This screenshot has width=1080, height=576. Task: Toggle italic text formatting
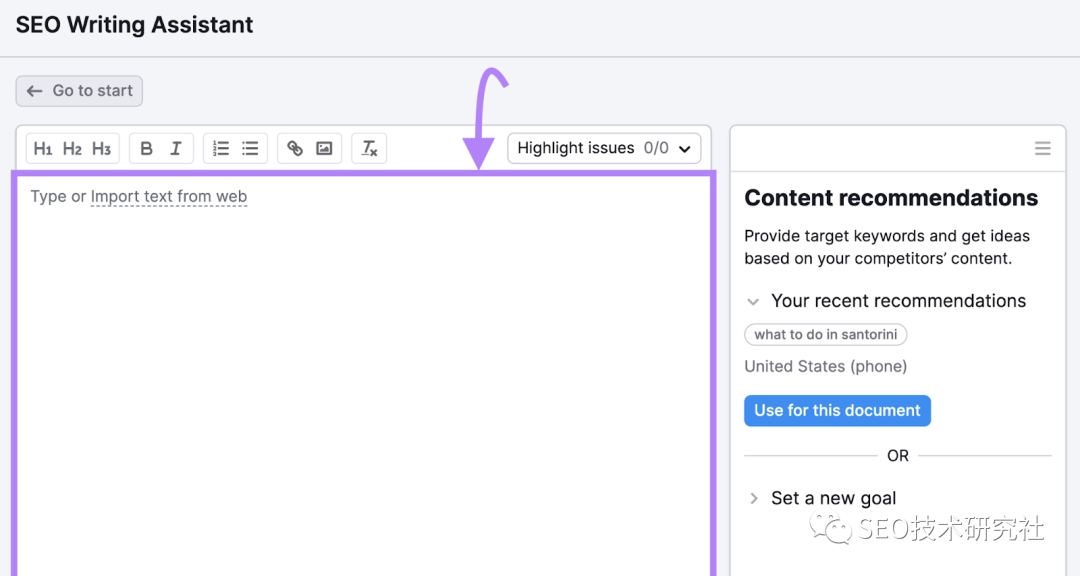click(175, 149)
